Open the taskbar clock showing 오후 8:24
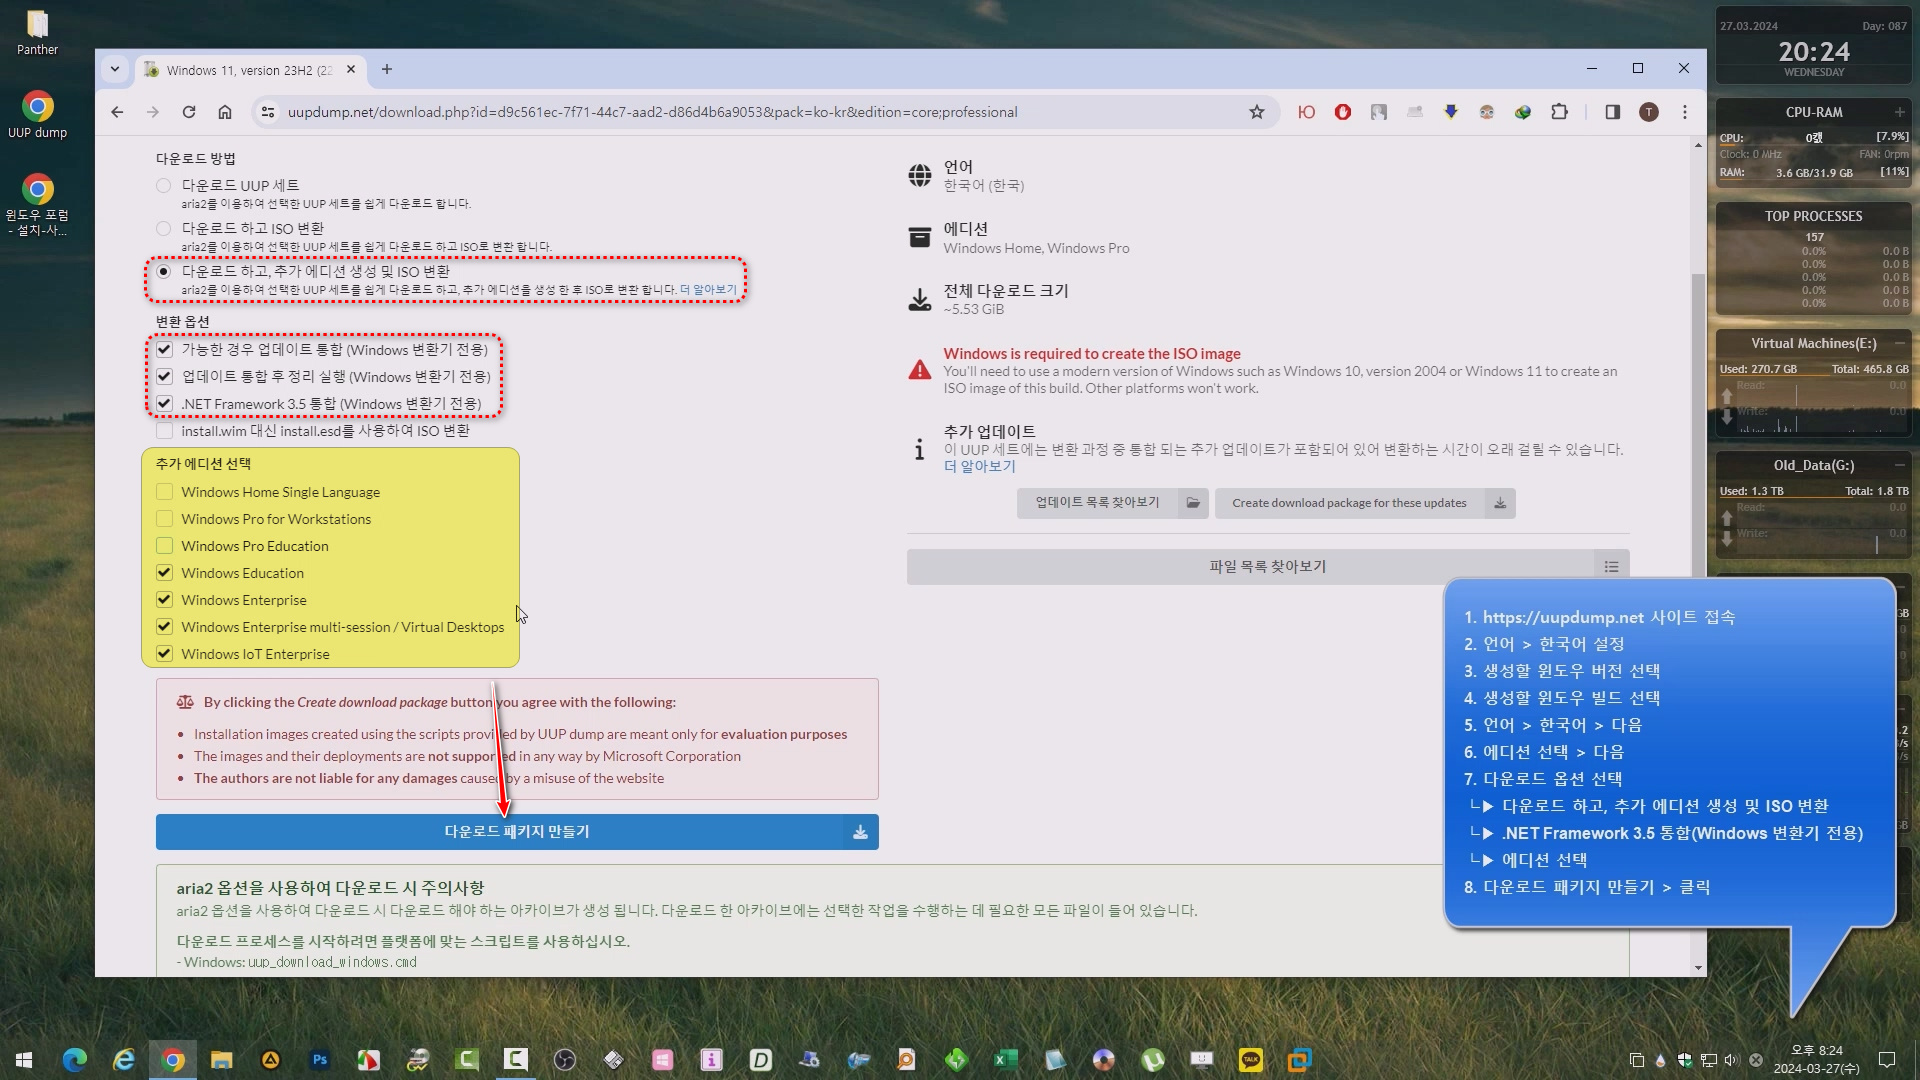The image size is (1920, 1080). [1816, 1059]
